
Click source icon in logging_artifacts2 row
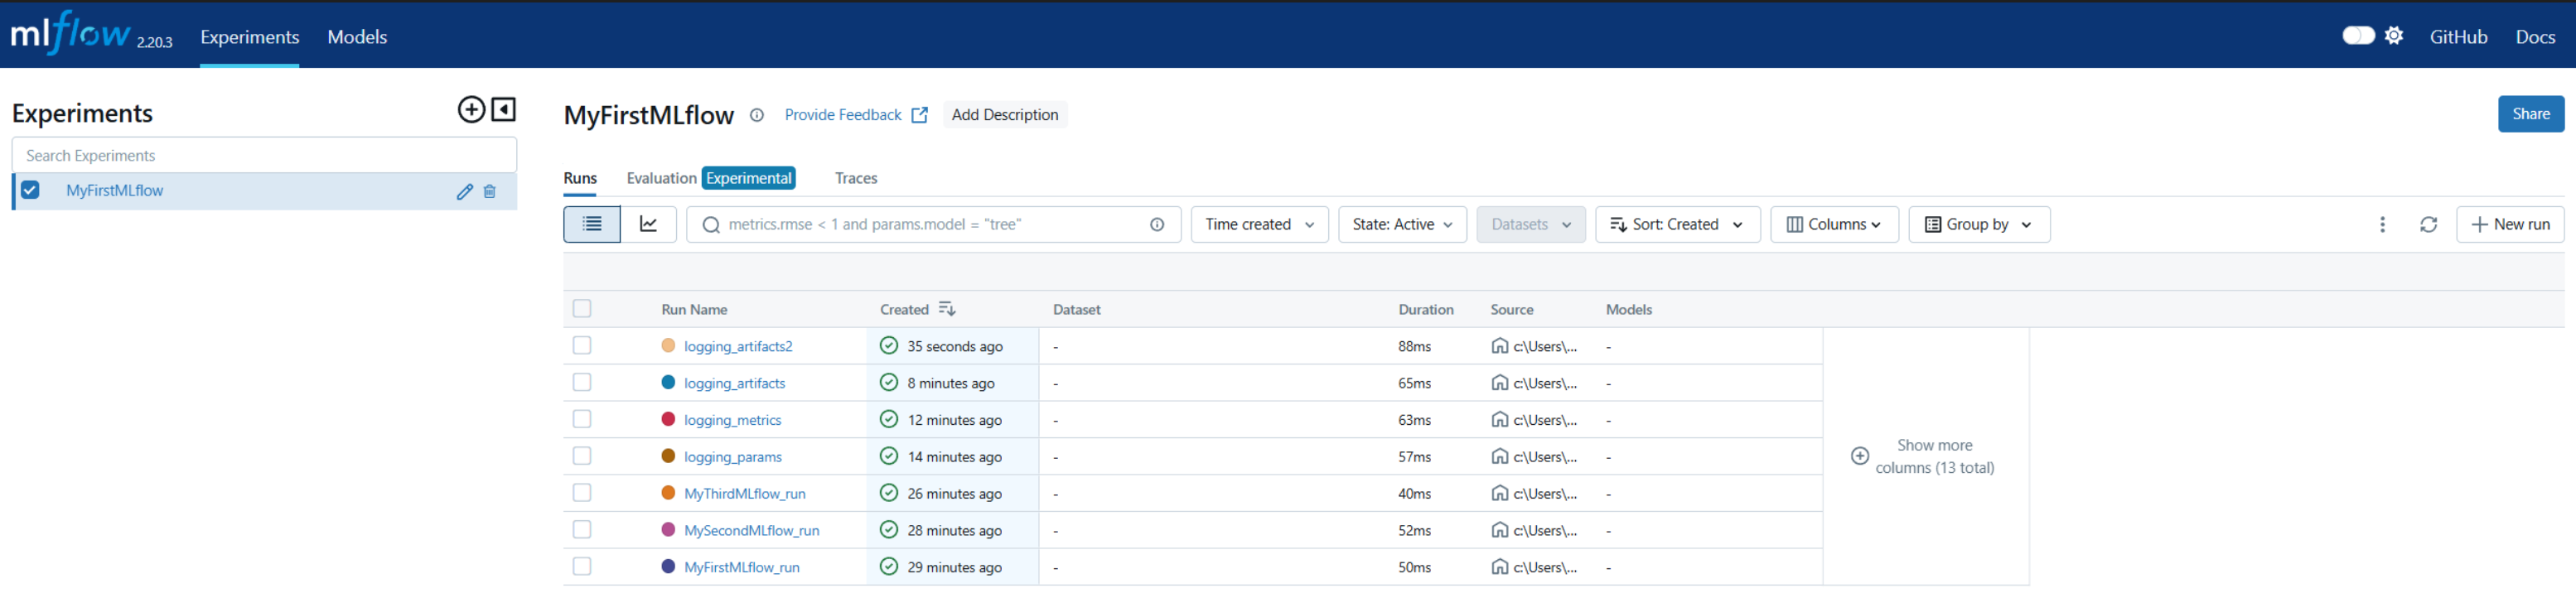coord(1500,346)
